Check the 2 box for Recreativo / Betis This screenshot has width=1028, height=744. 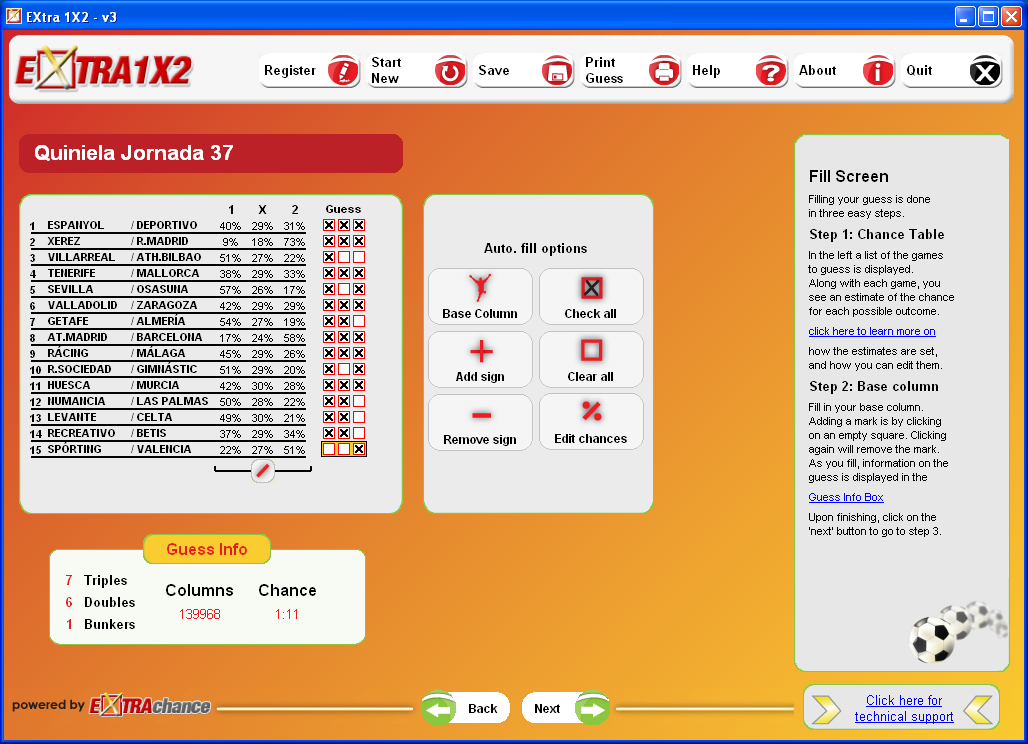[359, 433]
